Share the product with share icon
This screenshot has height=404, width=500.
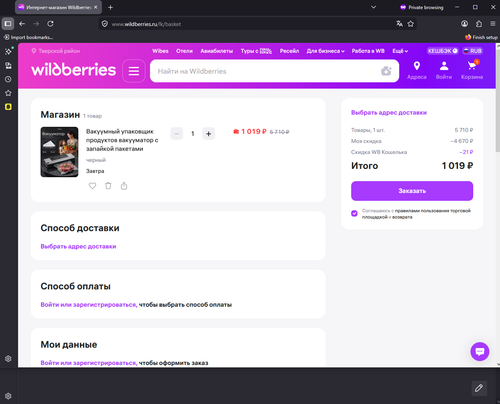124,186
